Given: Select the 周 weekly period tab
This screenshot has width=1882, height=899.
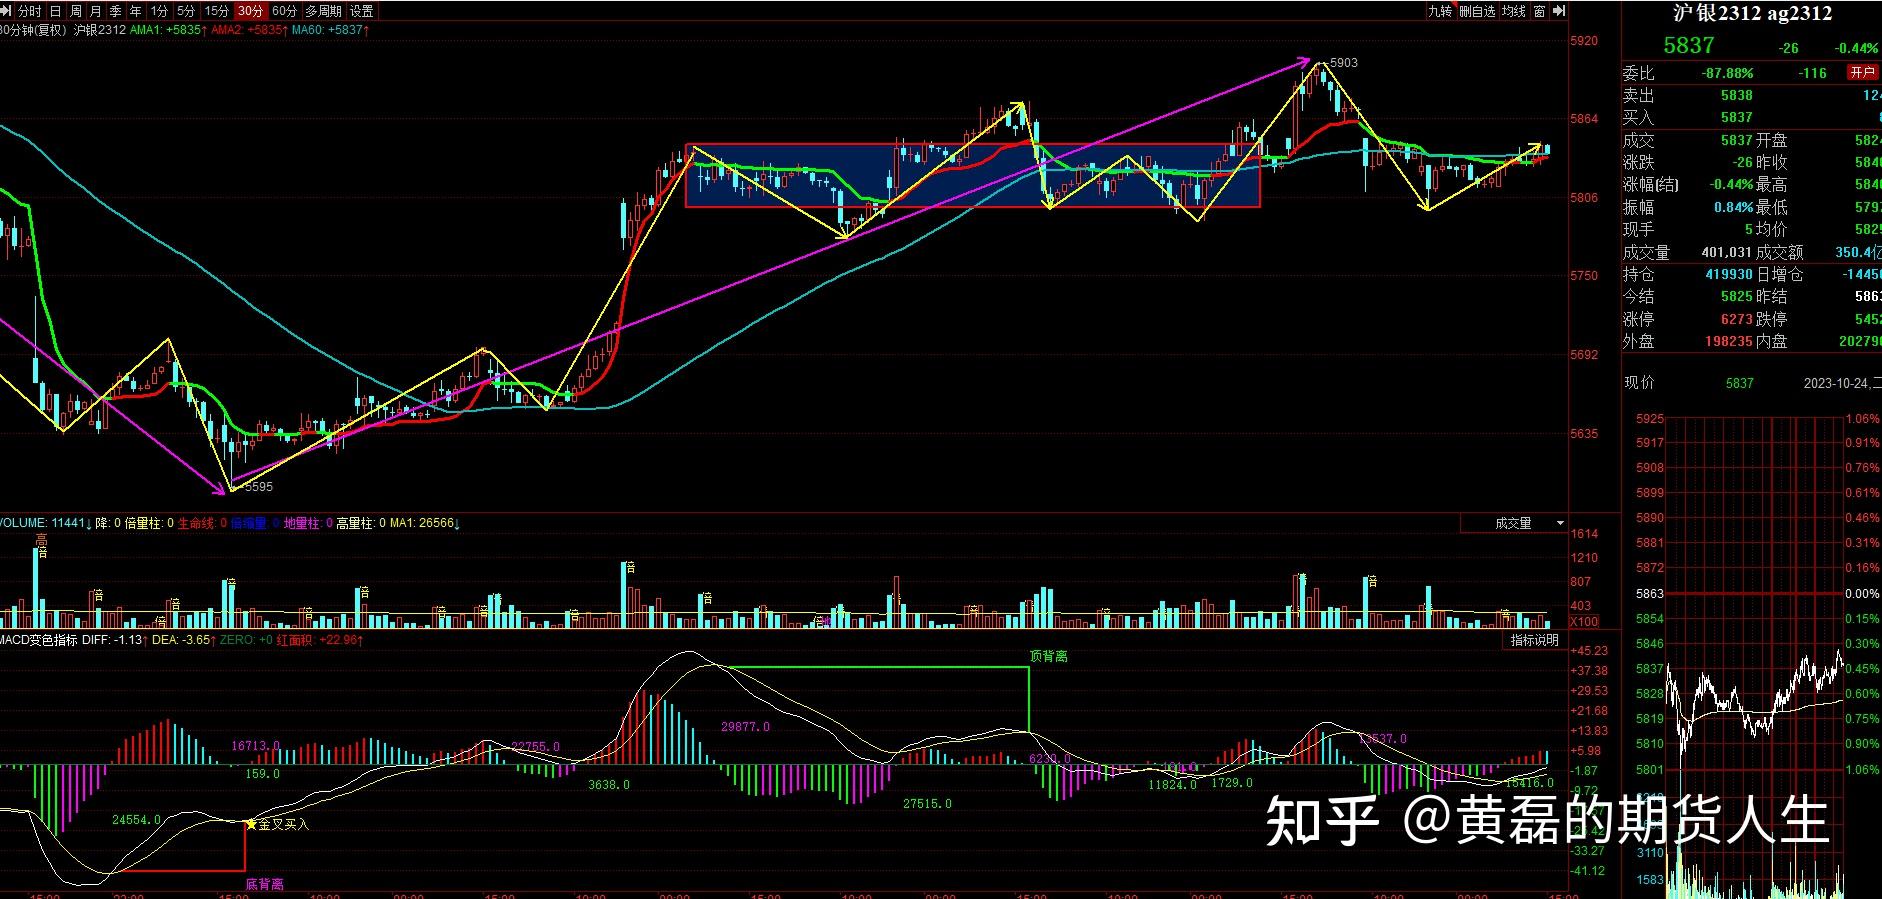Looking at the screenshot, I should [x=76, y=11].
